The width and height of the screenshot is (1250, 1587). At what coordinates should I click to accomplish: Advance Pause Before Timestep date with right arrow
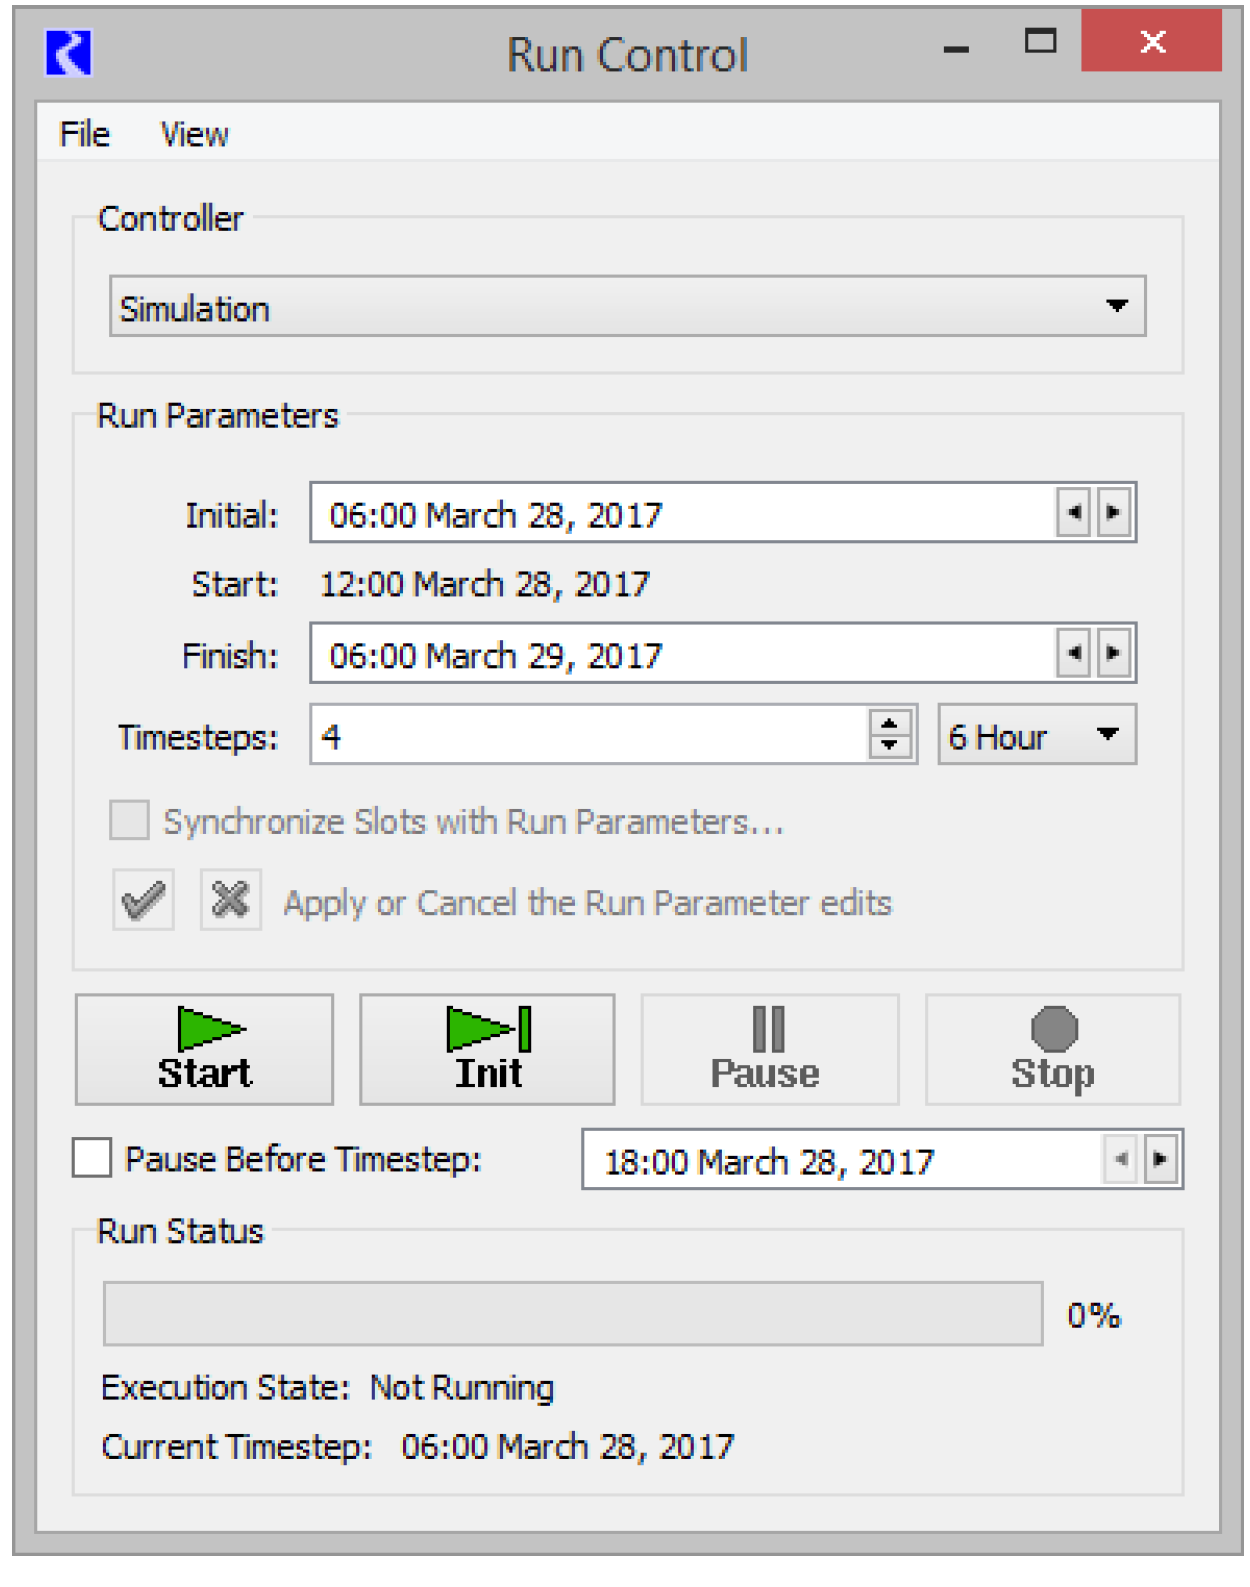coord(1160,1160)
